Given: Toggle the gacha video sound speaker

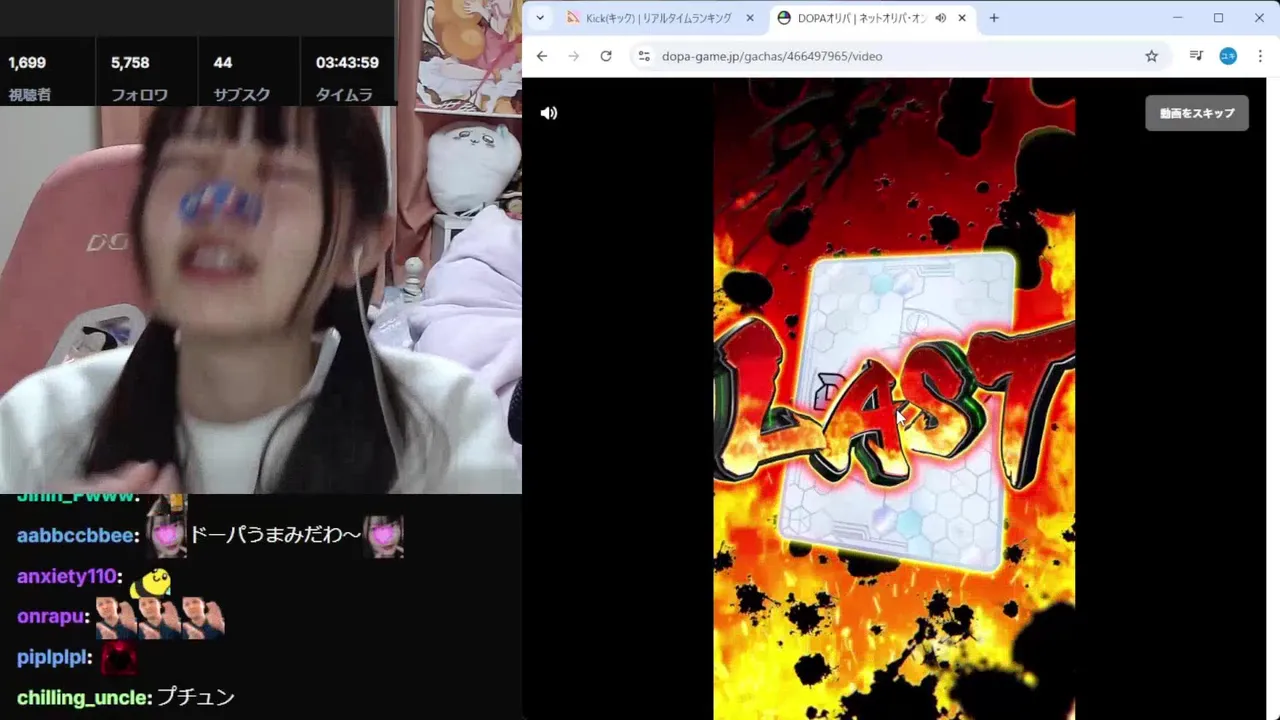Looking at the screenshot, I should pyautogui.click(x=549, y=113).
